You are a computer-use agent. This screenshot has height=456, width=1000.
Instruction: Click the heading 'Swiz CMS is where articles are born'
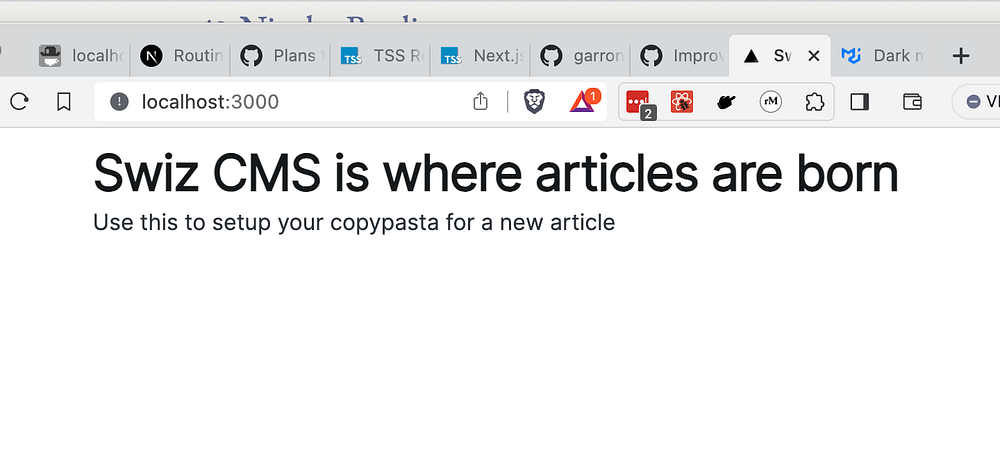[496, 173]
